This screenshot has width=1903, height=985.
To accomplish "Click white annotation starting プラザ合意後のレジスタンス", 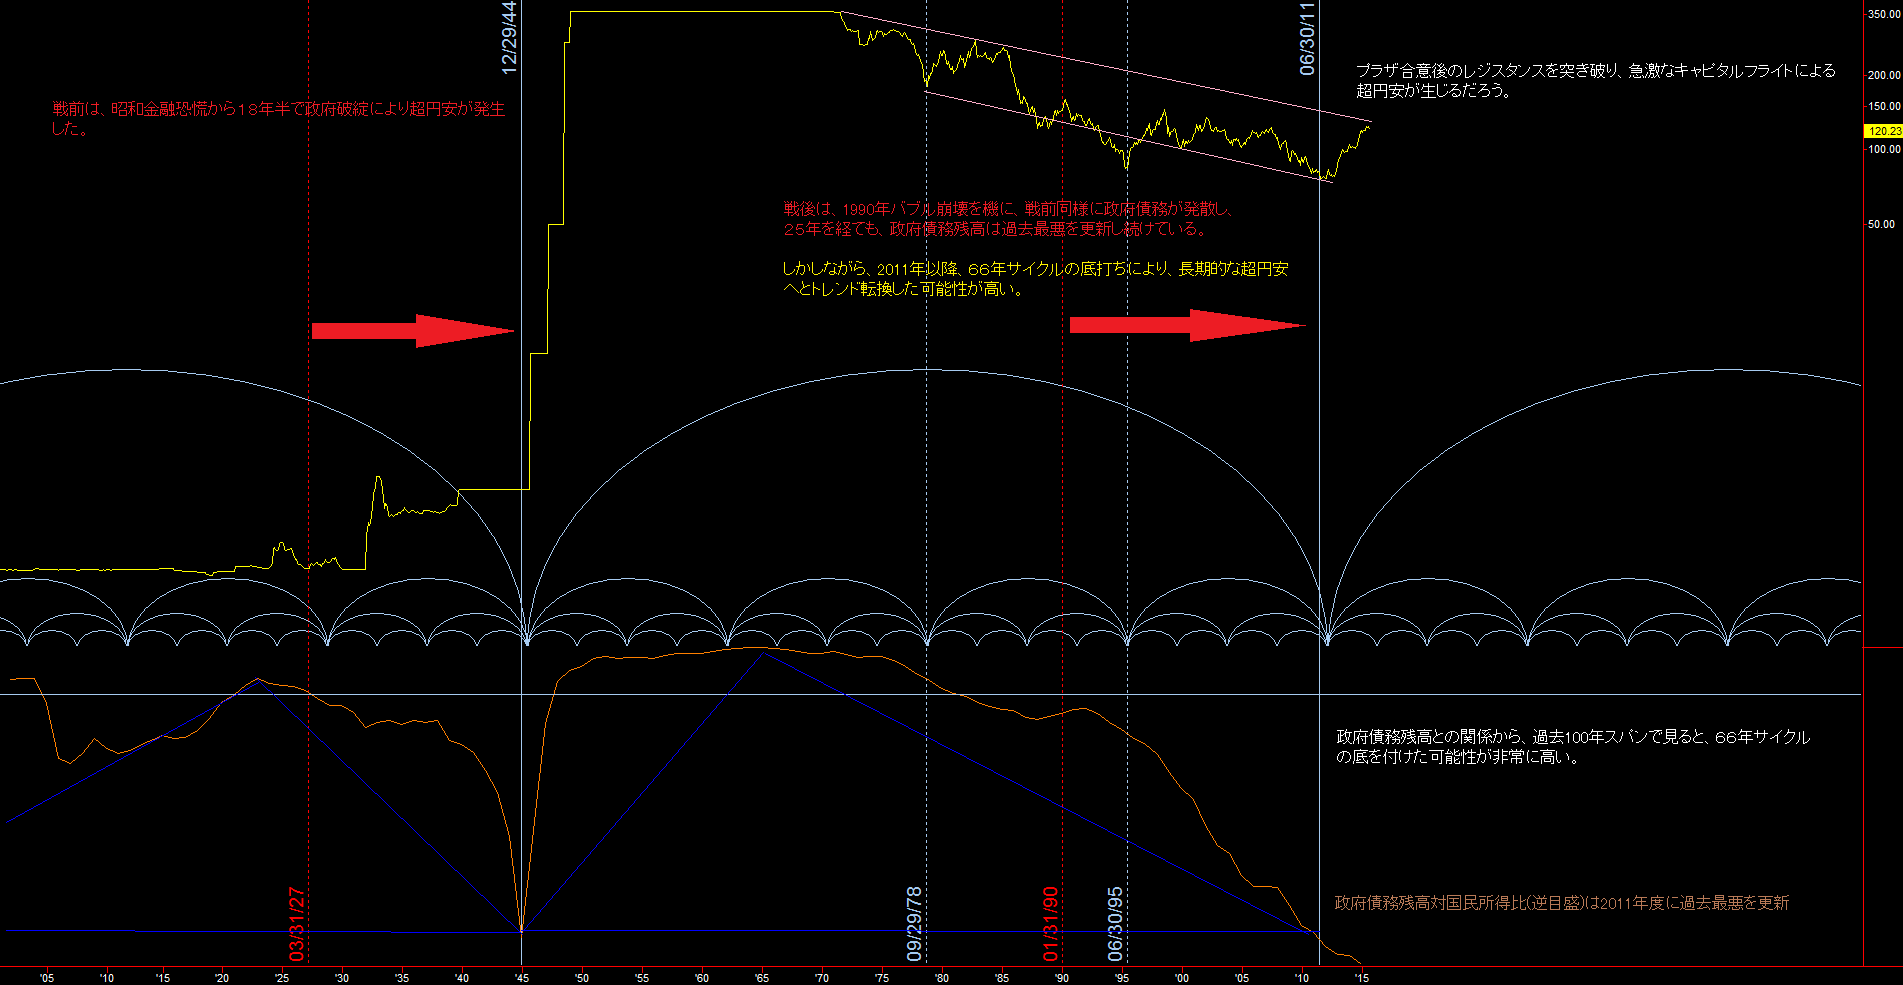I will click(x=1596, y=80).
